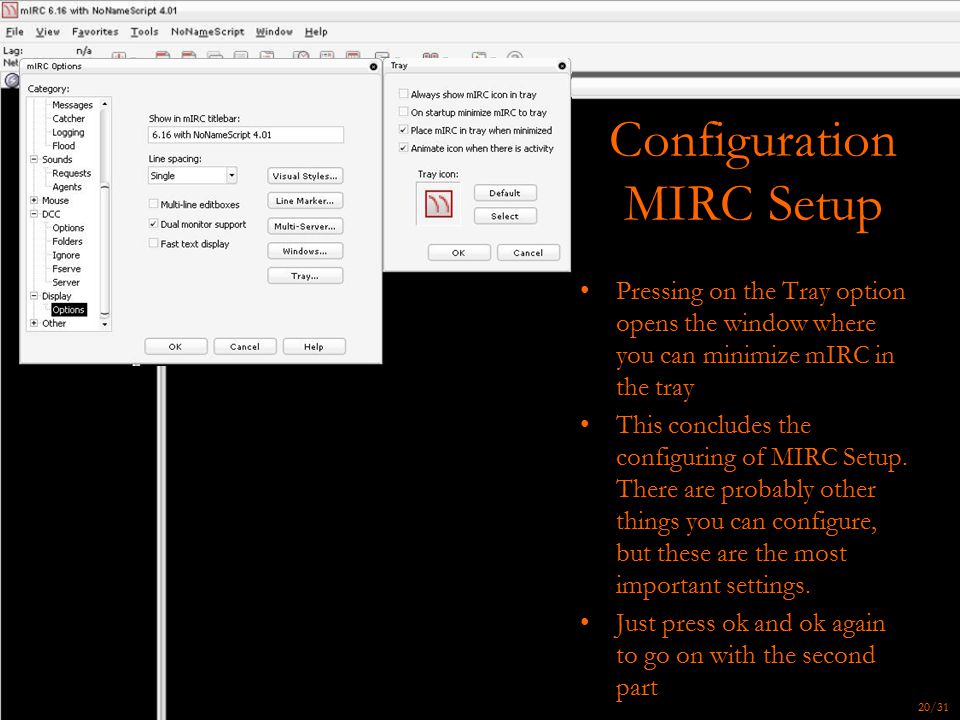
Task: Open the View menu
Action: (x=48, y=32)
